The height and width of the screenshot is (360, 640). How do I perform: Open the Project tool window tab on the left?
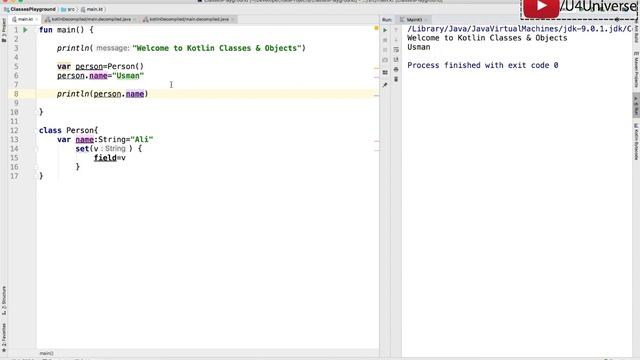(4, 31)
